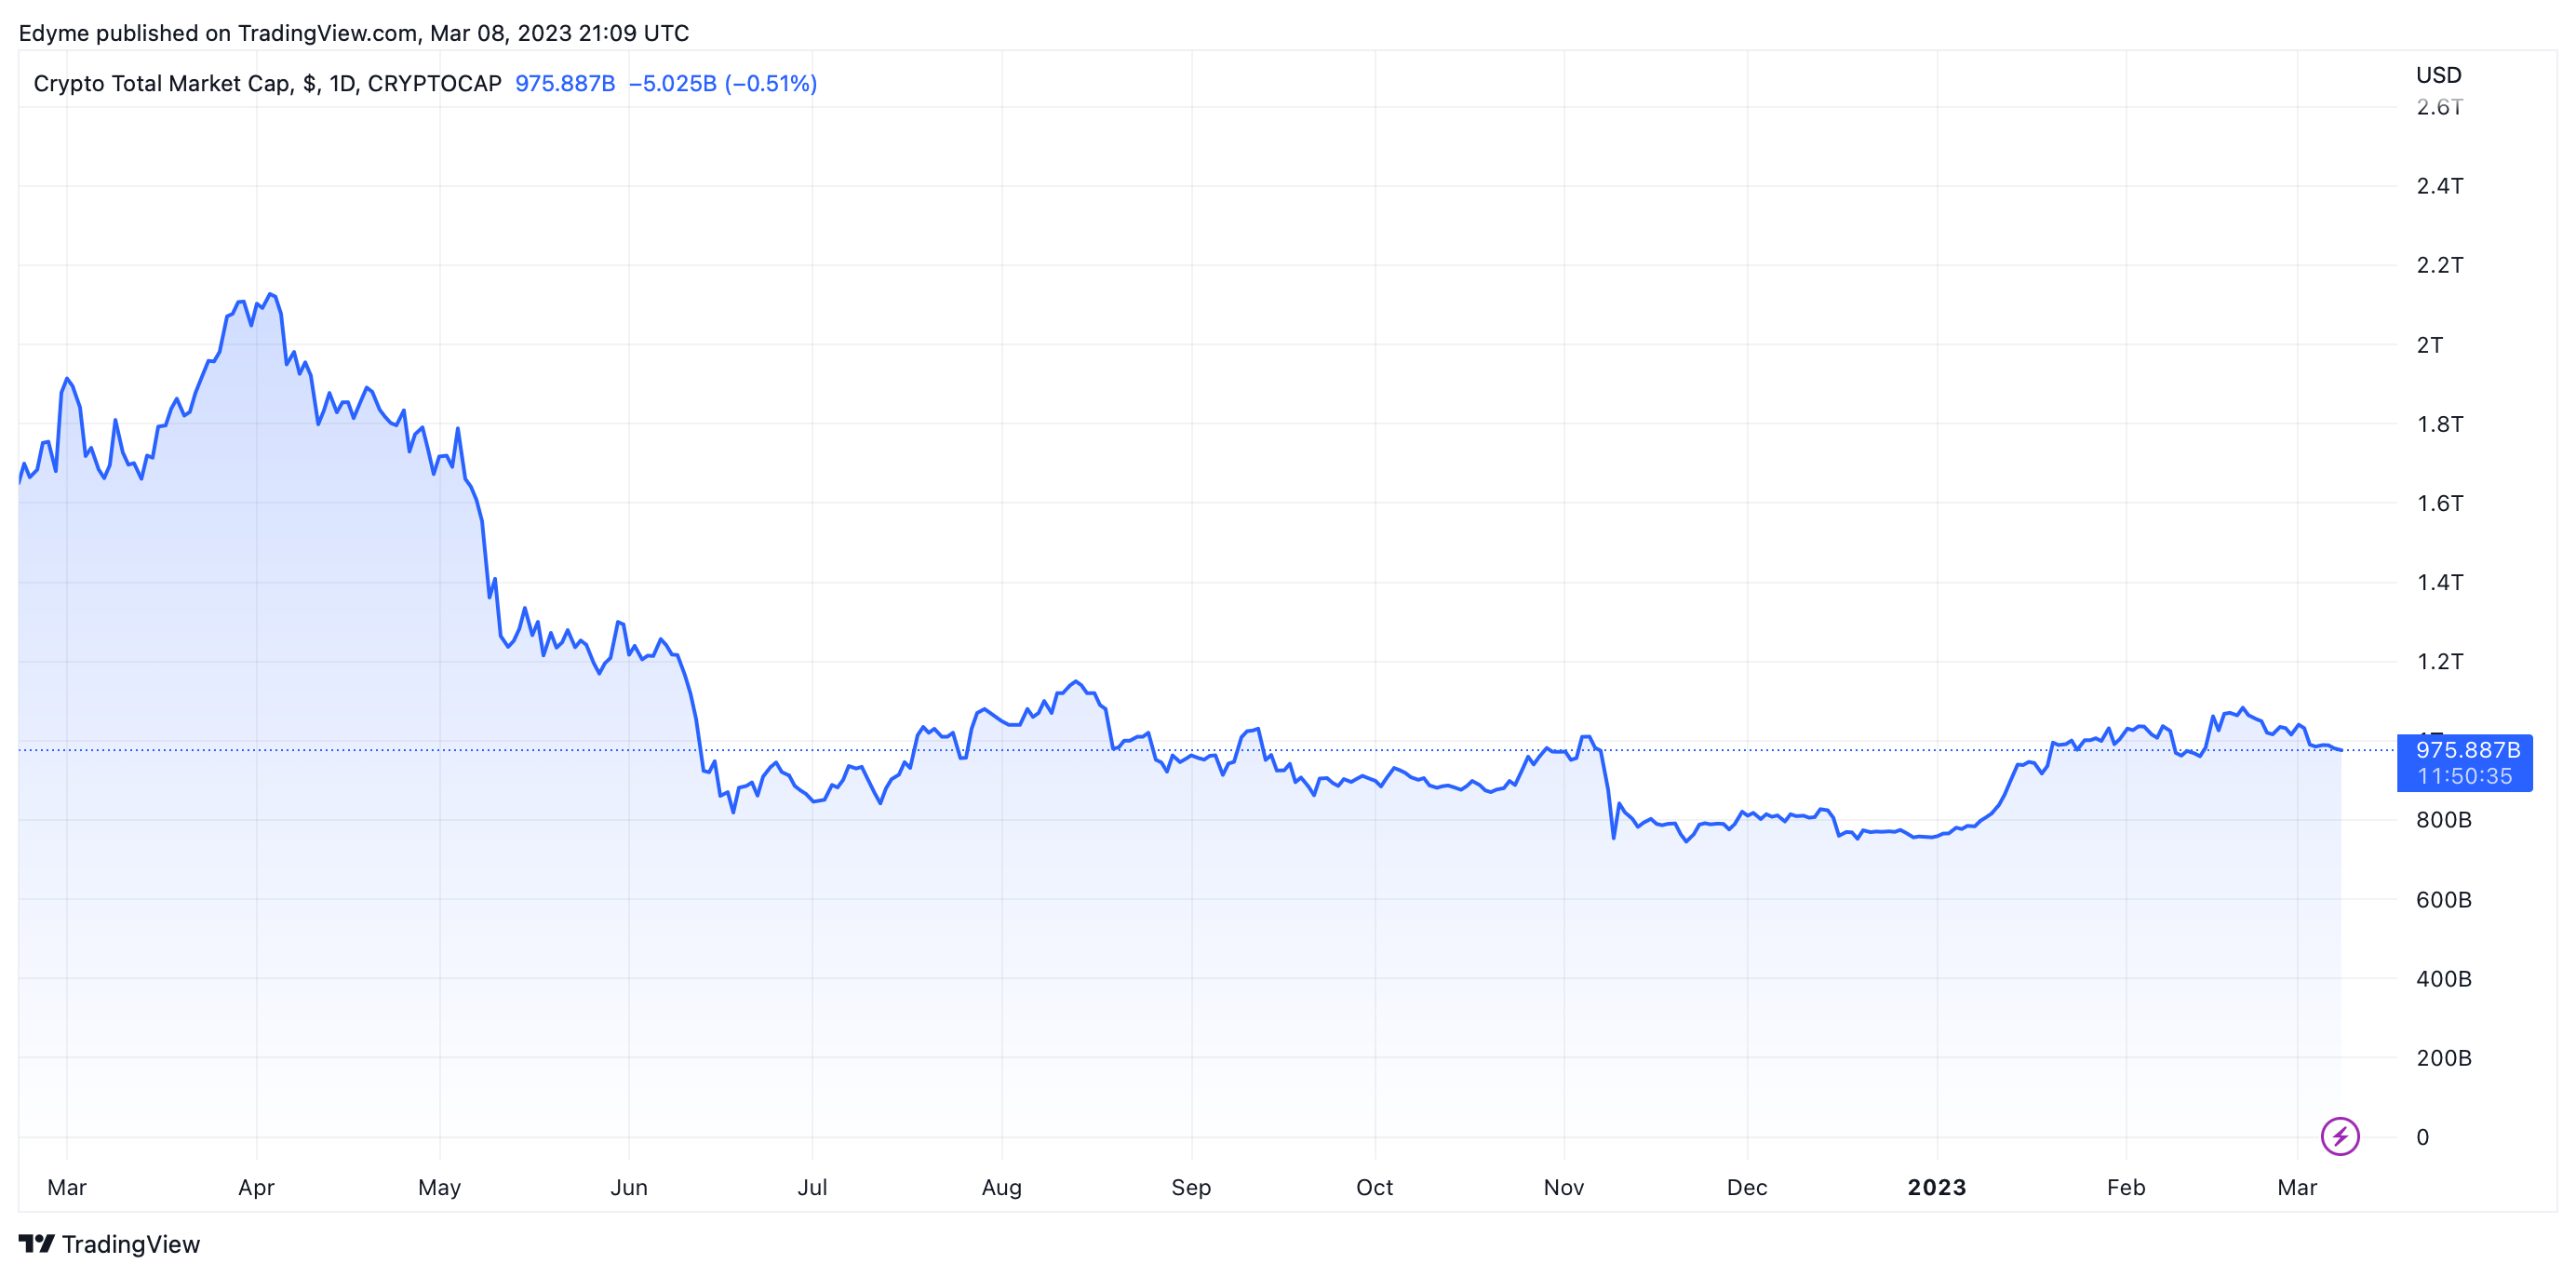Image resolution: width=2576 pixels, height=1277 pixels.
Task: Click the 1.2T price axis label
Action: coord(2439,661)
